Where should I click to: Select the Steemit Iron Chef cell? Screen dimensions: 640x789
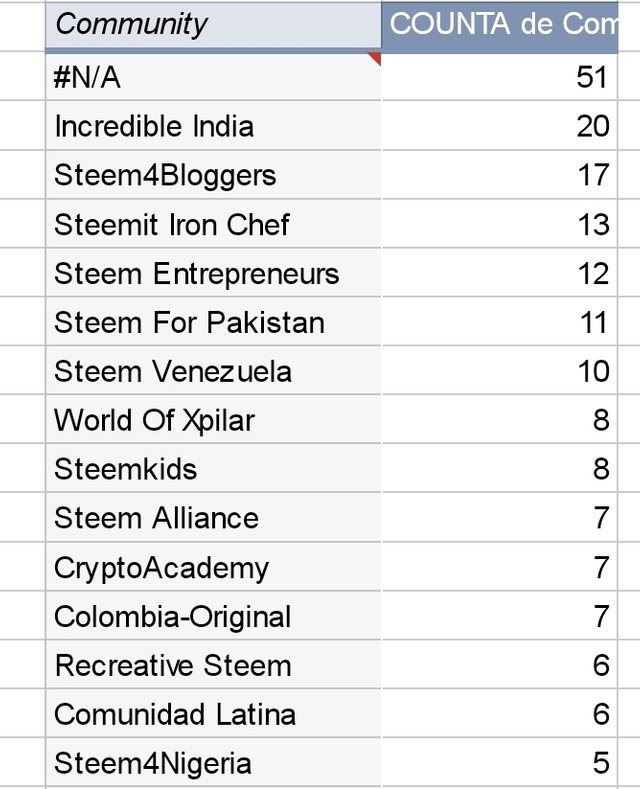click(212, 225)
